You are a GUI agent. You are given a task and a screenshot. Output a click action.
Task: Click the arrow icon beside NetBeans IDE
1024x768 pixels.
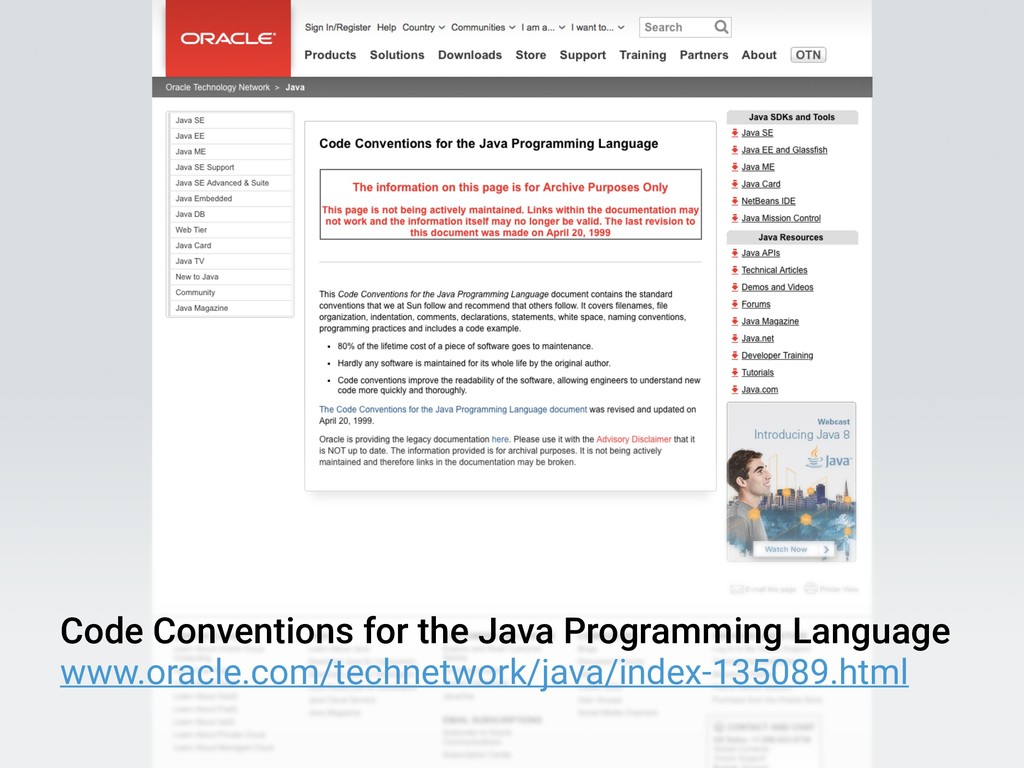(x=735, y=201)
